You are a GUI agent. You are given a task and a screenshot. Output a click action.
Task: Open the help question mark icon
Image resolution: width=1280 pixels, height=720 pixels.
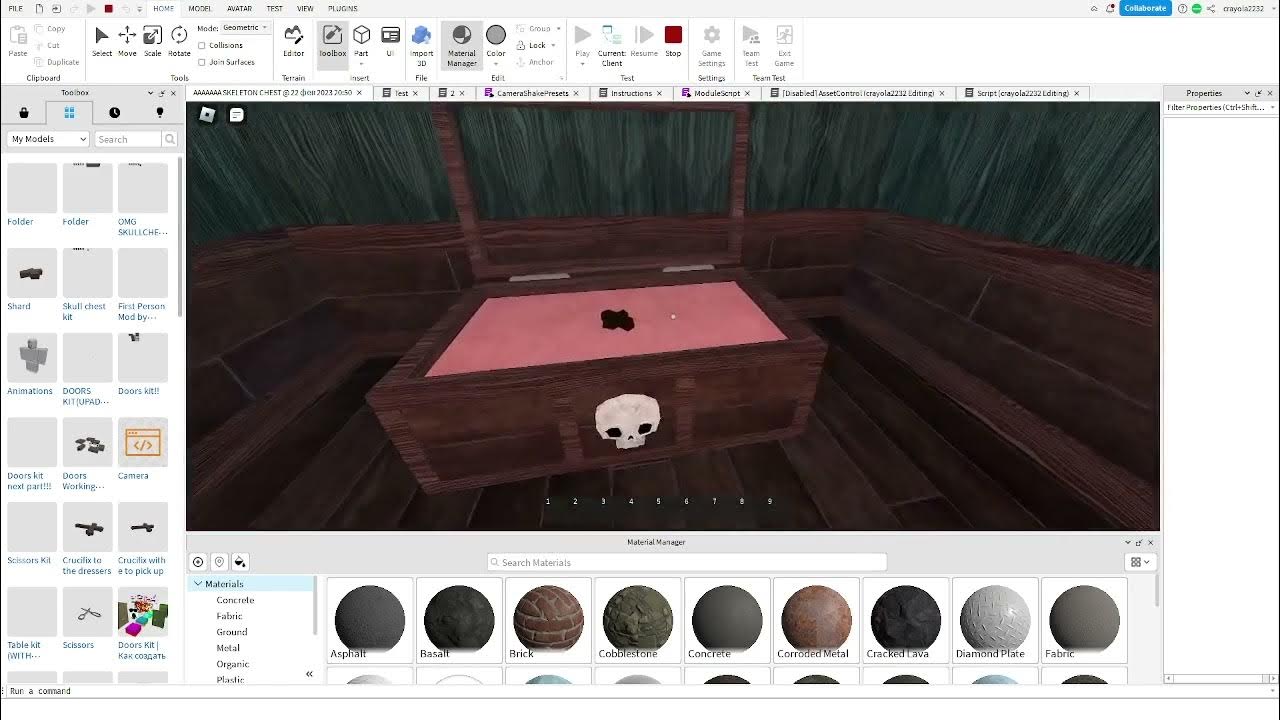click(x=1183, y=8)
